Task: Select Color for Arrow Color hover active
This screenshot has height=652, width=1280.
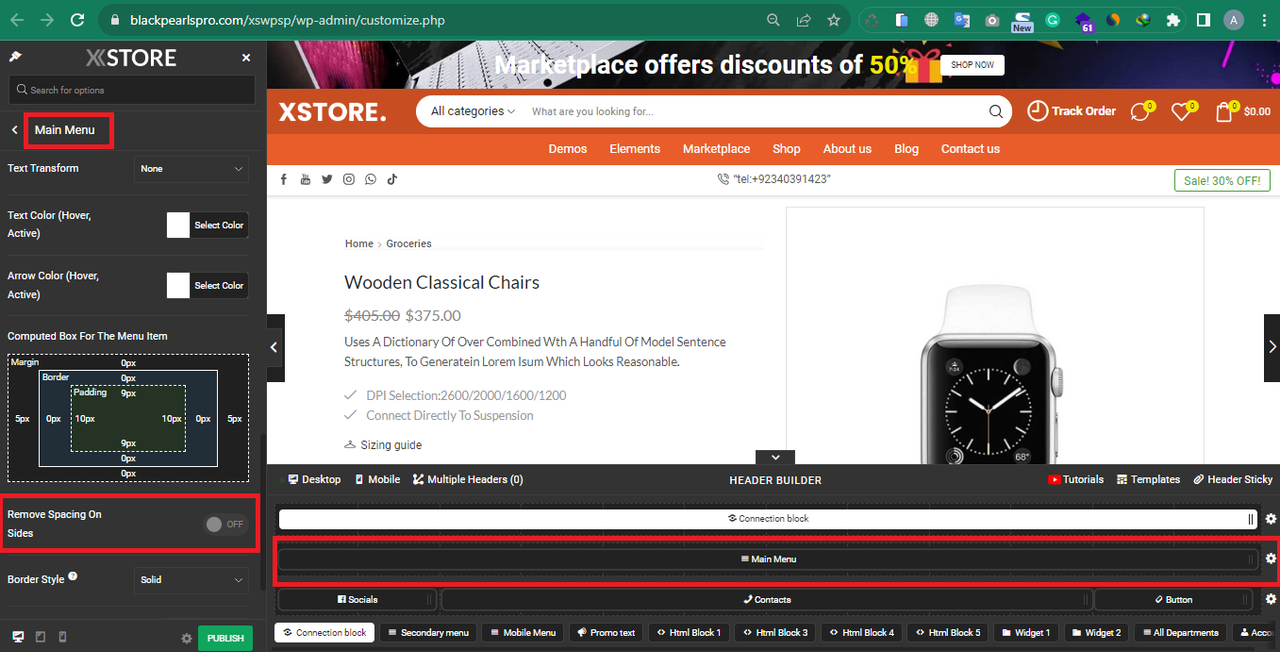Action: (x=207, y=285)
